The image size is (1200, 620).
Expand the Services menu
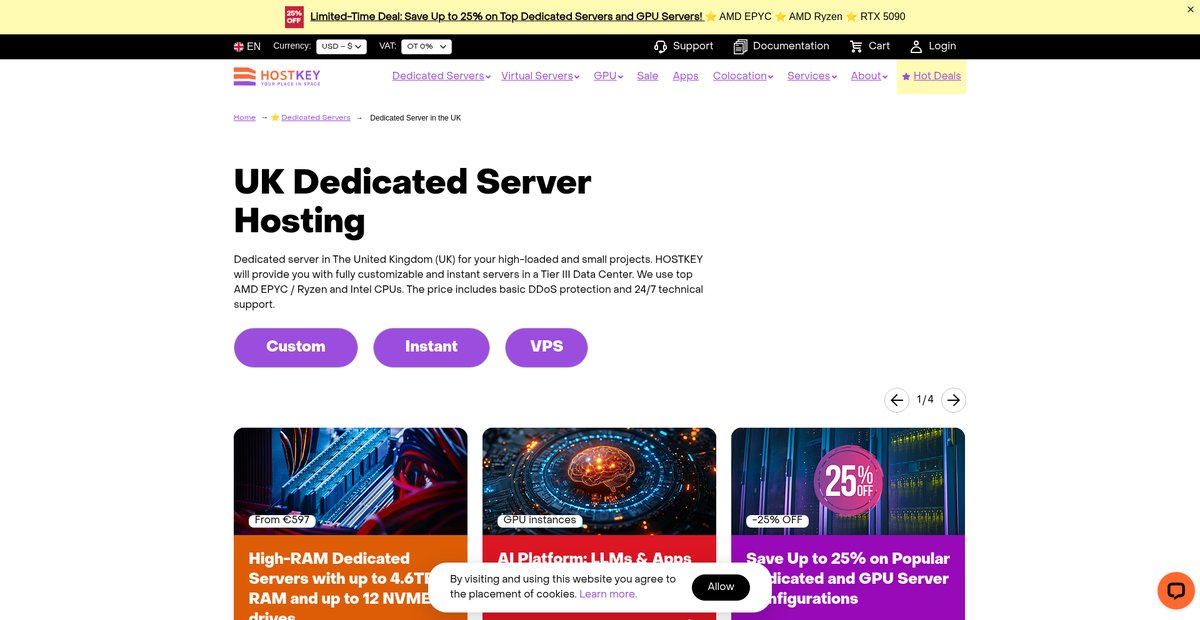click(x=812, y=76)
